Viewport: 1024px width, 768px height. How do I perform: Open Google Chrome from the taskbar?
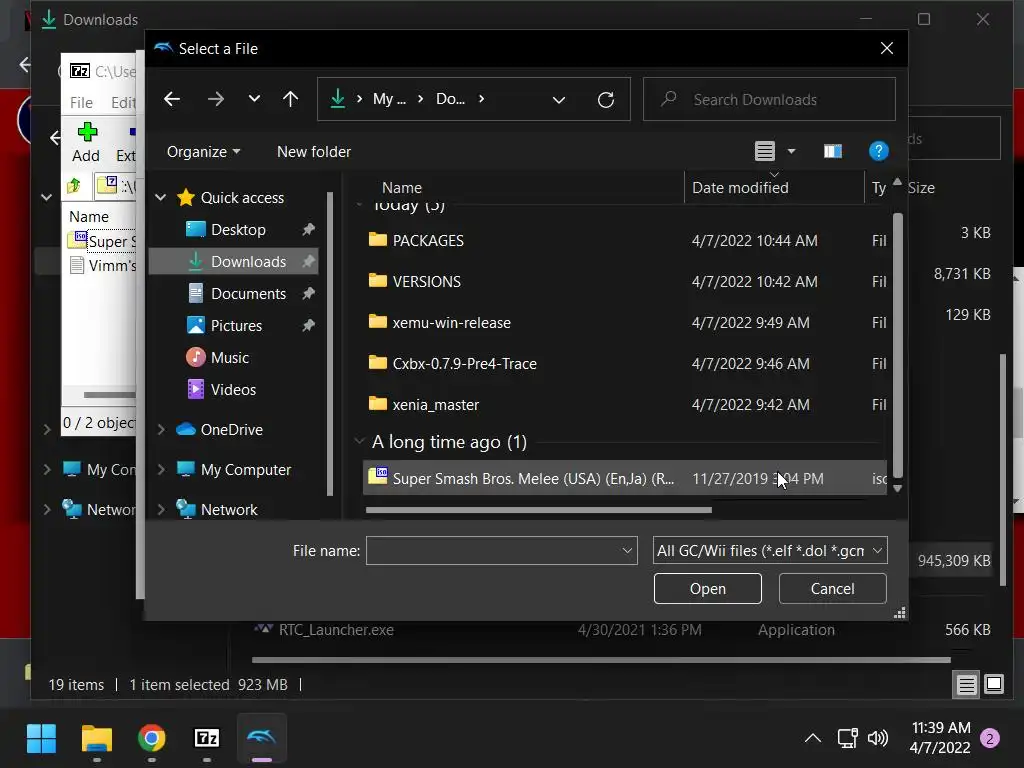tap(152, 739)
